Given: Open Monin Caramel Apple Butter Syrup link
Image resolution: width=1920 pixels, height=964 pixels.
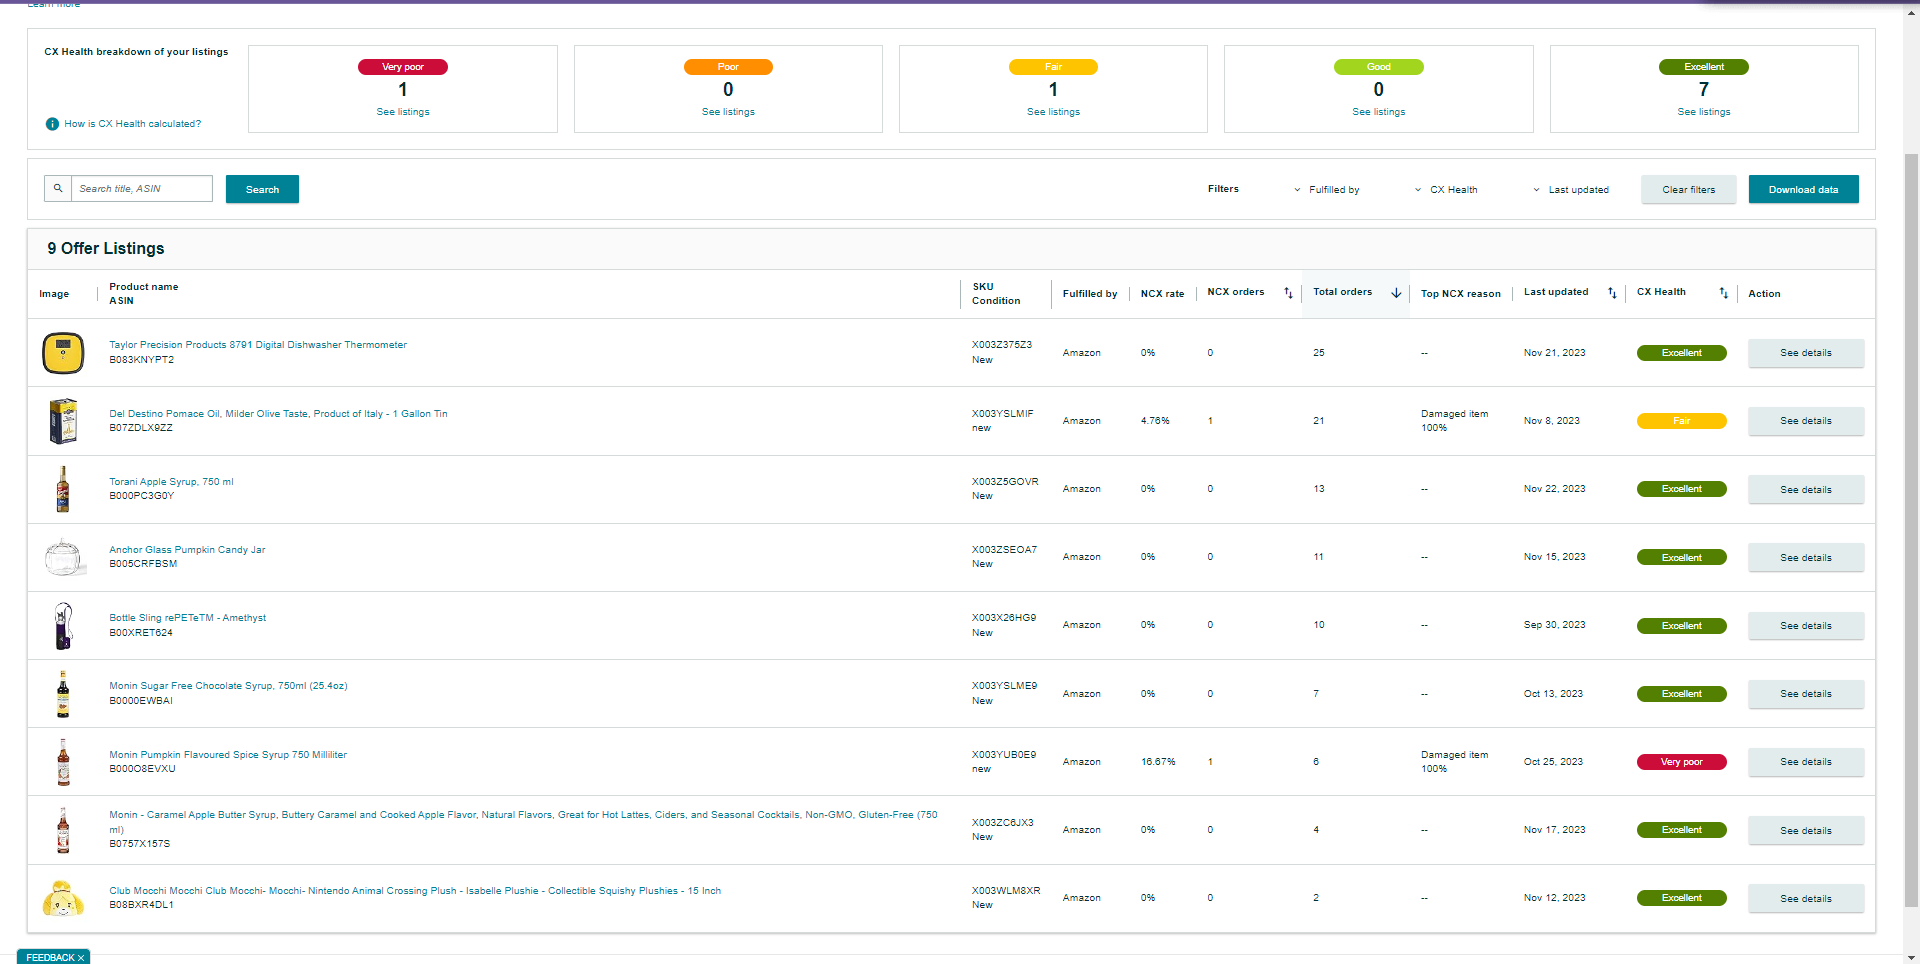Looking at the screenshot, I should [x=523, y=822].
